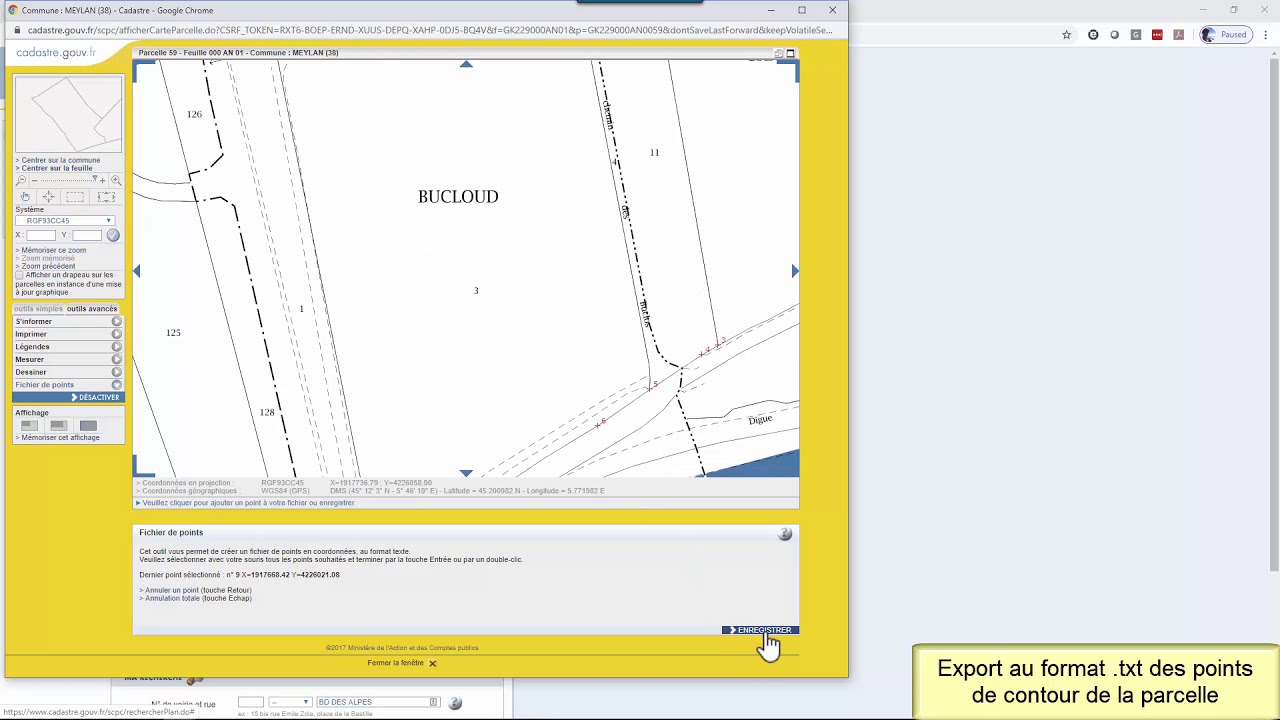1280x720 pixels.
Task: Open the Système RGF93CC45 dropdown
Action: point(66,221)
